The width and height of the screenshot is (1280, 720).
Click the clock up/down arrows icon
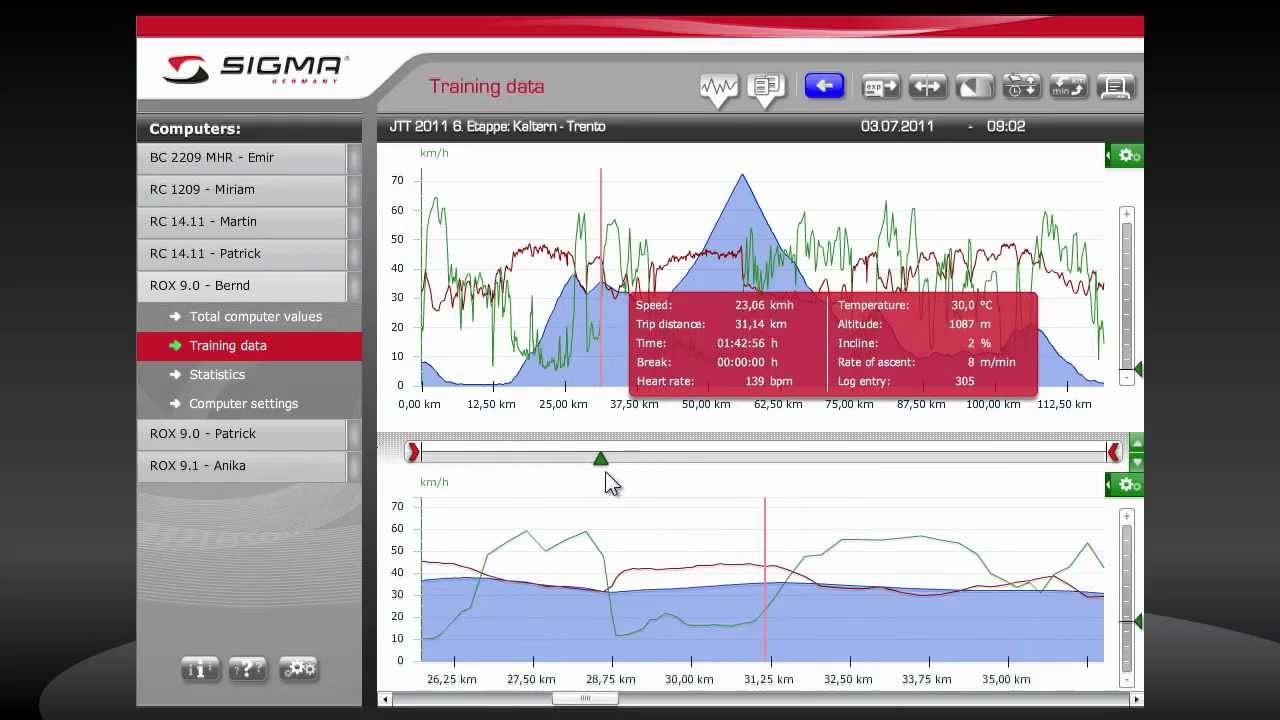pos(1021,87)
